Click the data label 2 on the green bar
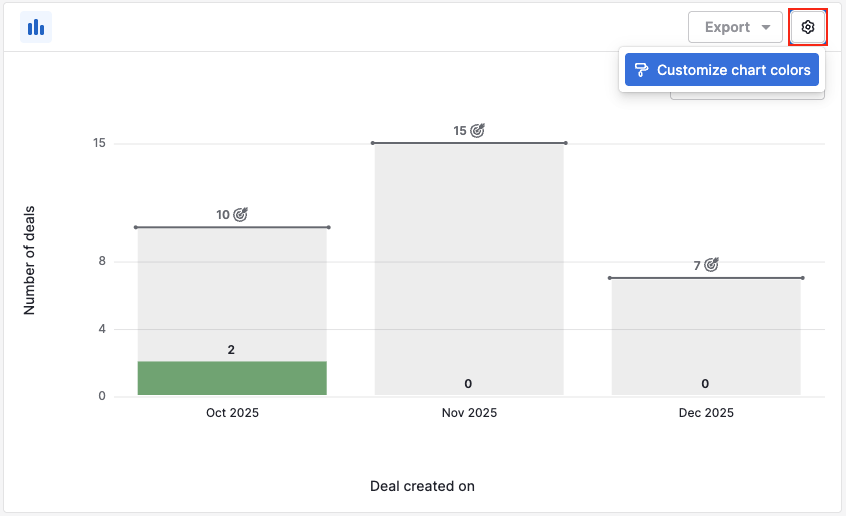846x516 pixels. coord(231,350)
